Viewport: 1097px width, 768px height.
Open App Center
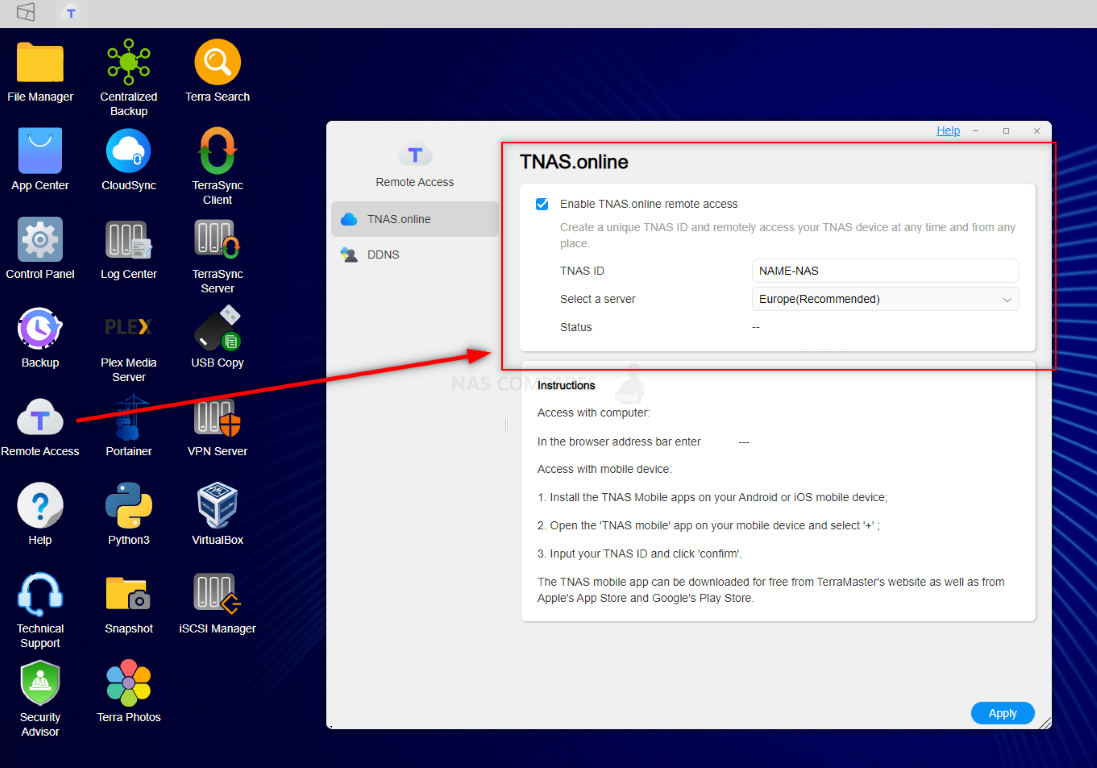point(40,150)
